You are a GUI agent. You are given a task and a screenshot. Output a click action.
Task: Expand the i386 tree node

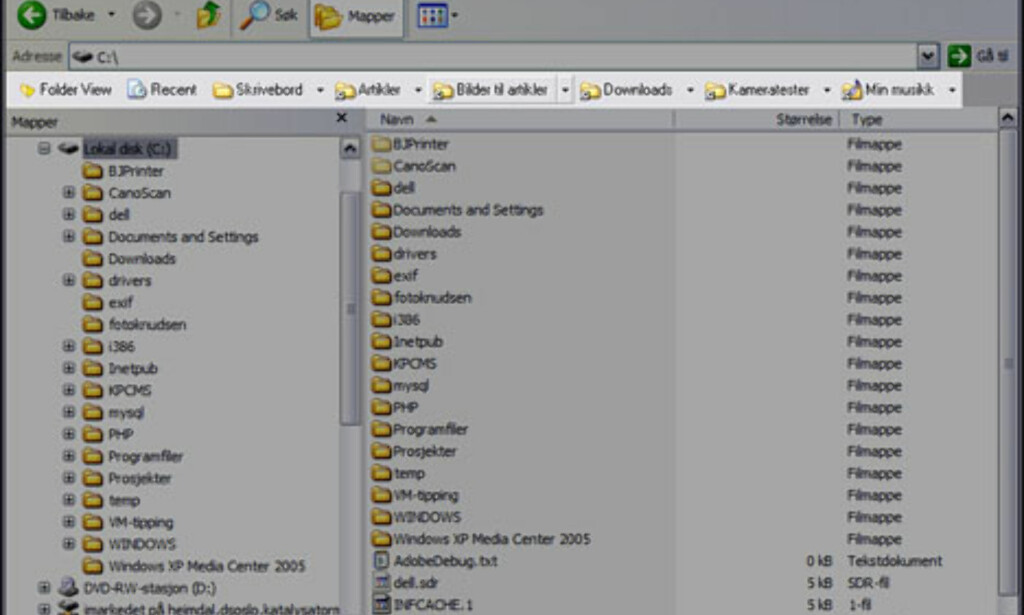[x=69, y=346]
